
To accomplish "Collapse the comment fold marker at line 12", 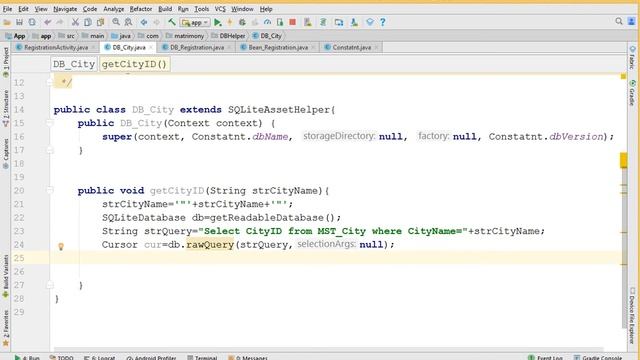I will click(x=49, y=82).
